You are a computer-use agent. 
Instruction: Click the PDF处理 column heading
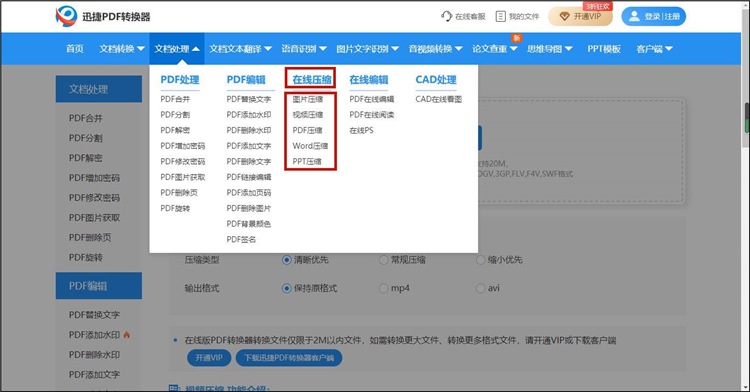[x=180, y=79]
